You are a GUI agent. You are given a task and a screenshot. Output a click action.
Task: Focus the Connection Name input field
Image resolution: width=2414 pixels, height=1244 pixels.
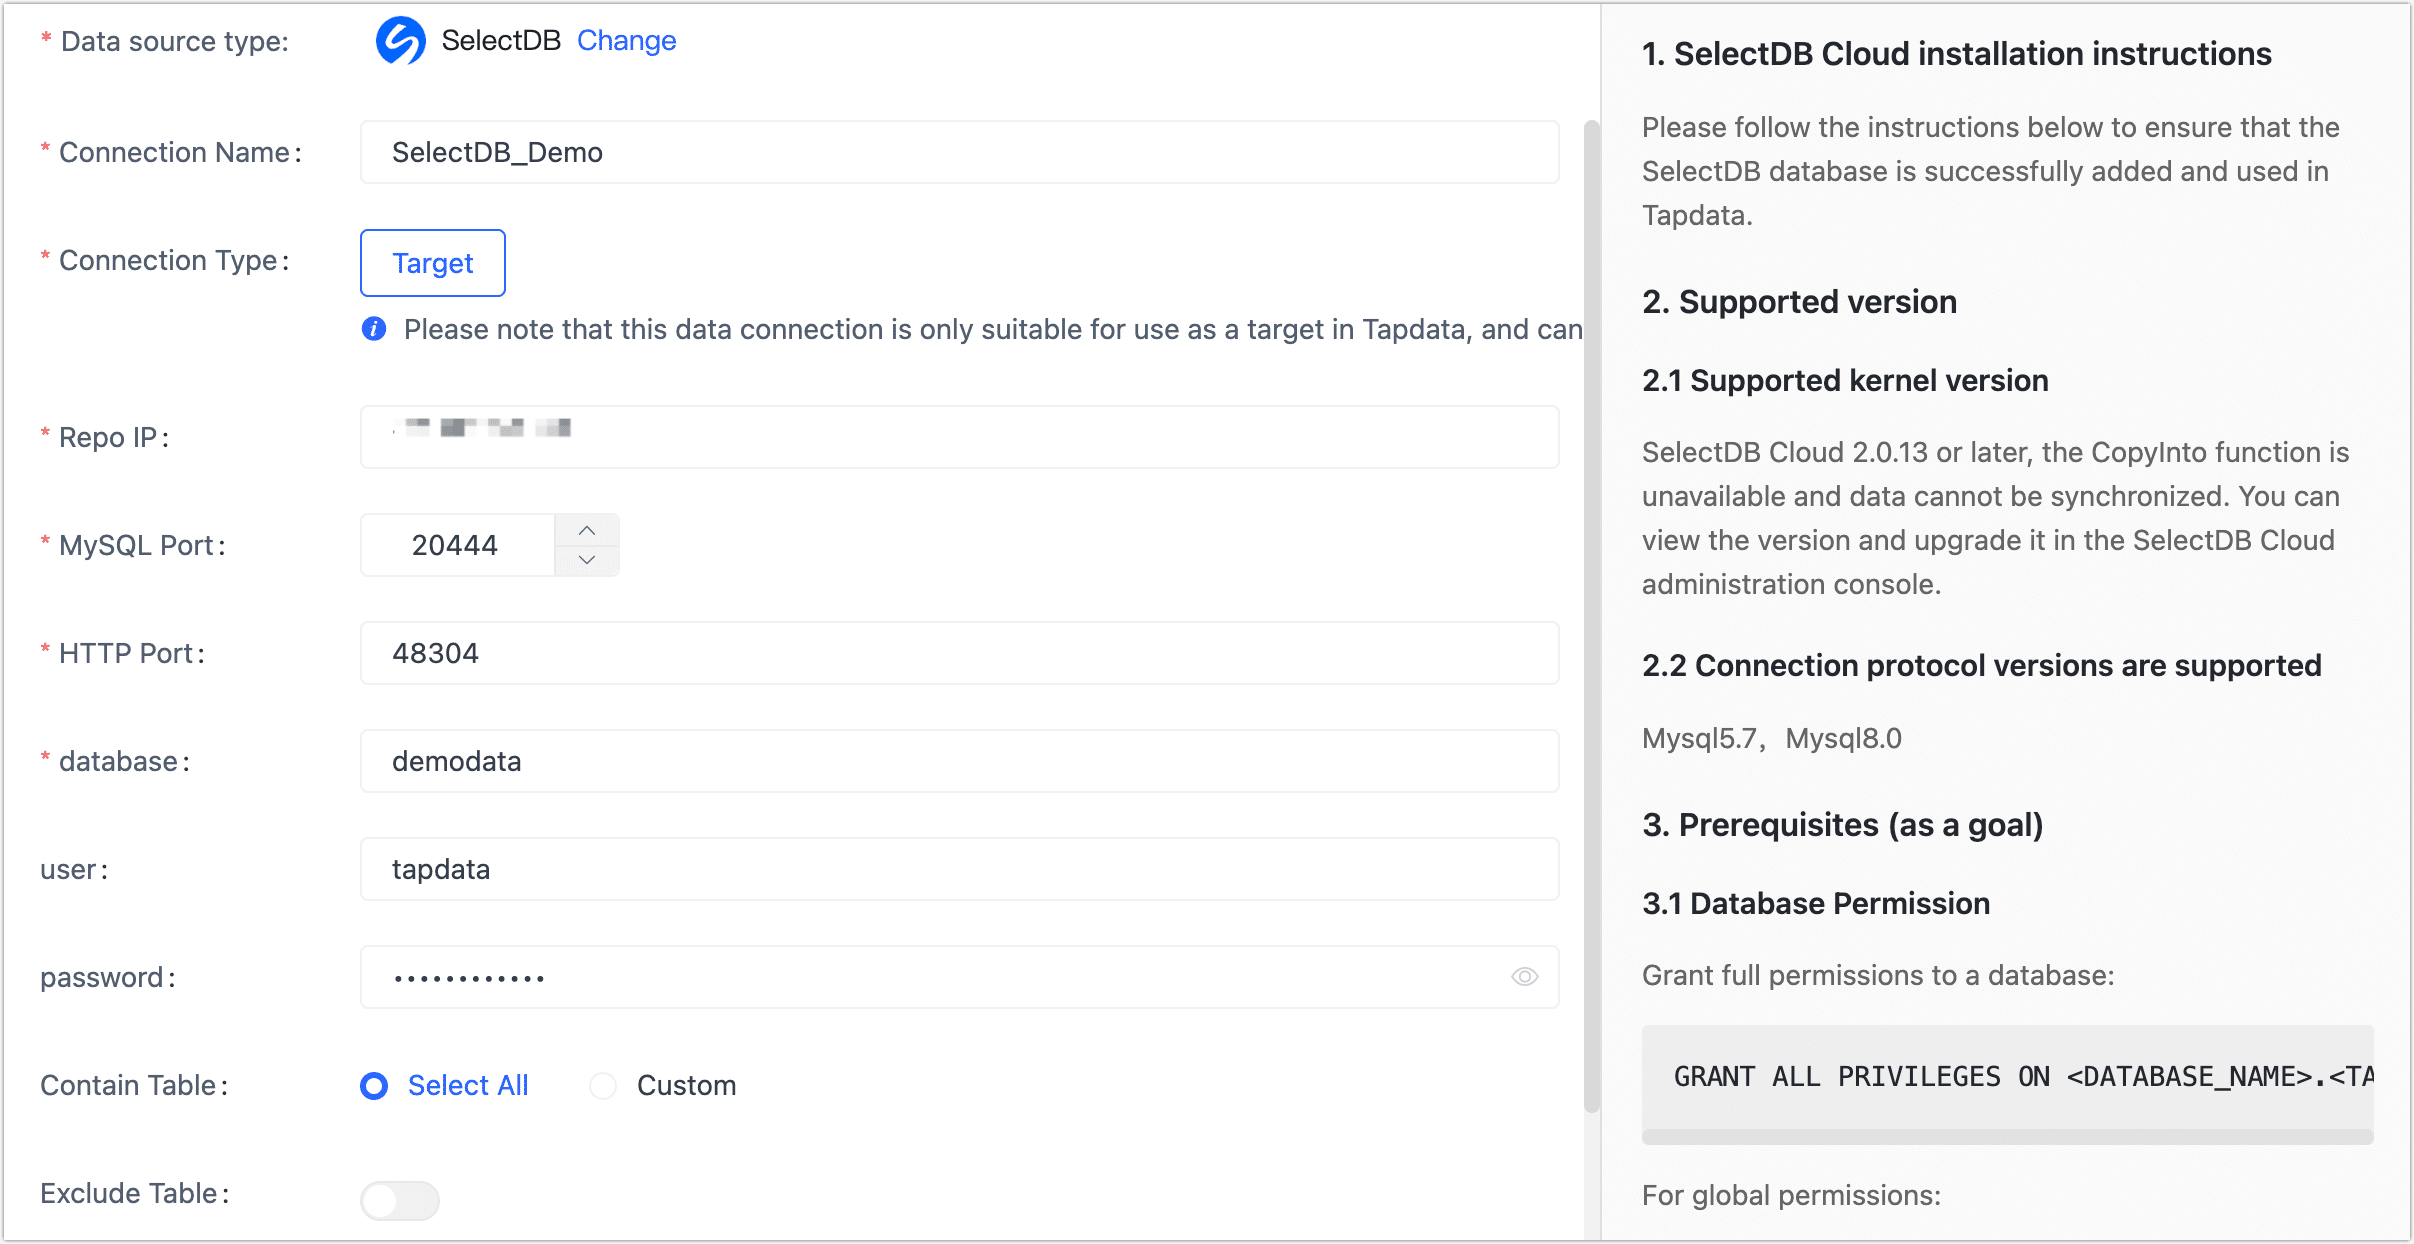(958, 152)
